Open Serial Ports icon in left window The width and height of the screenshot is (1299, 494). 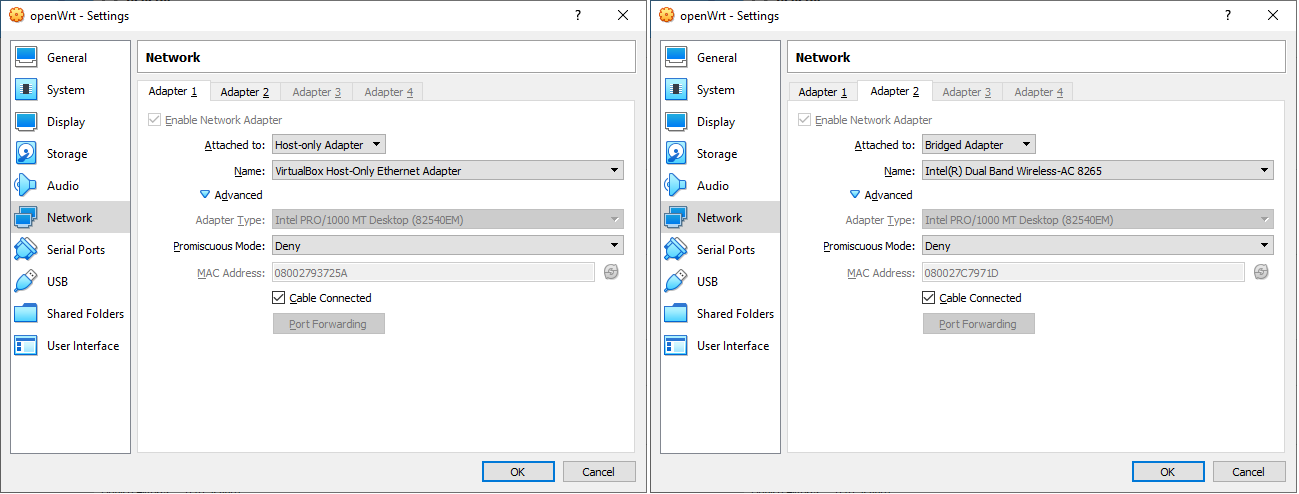click(27, 250)
